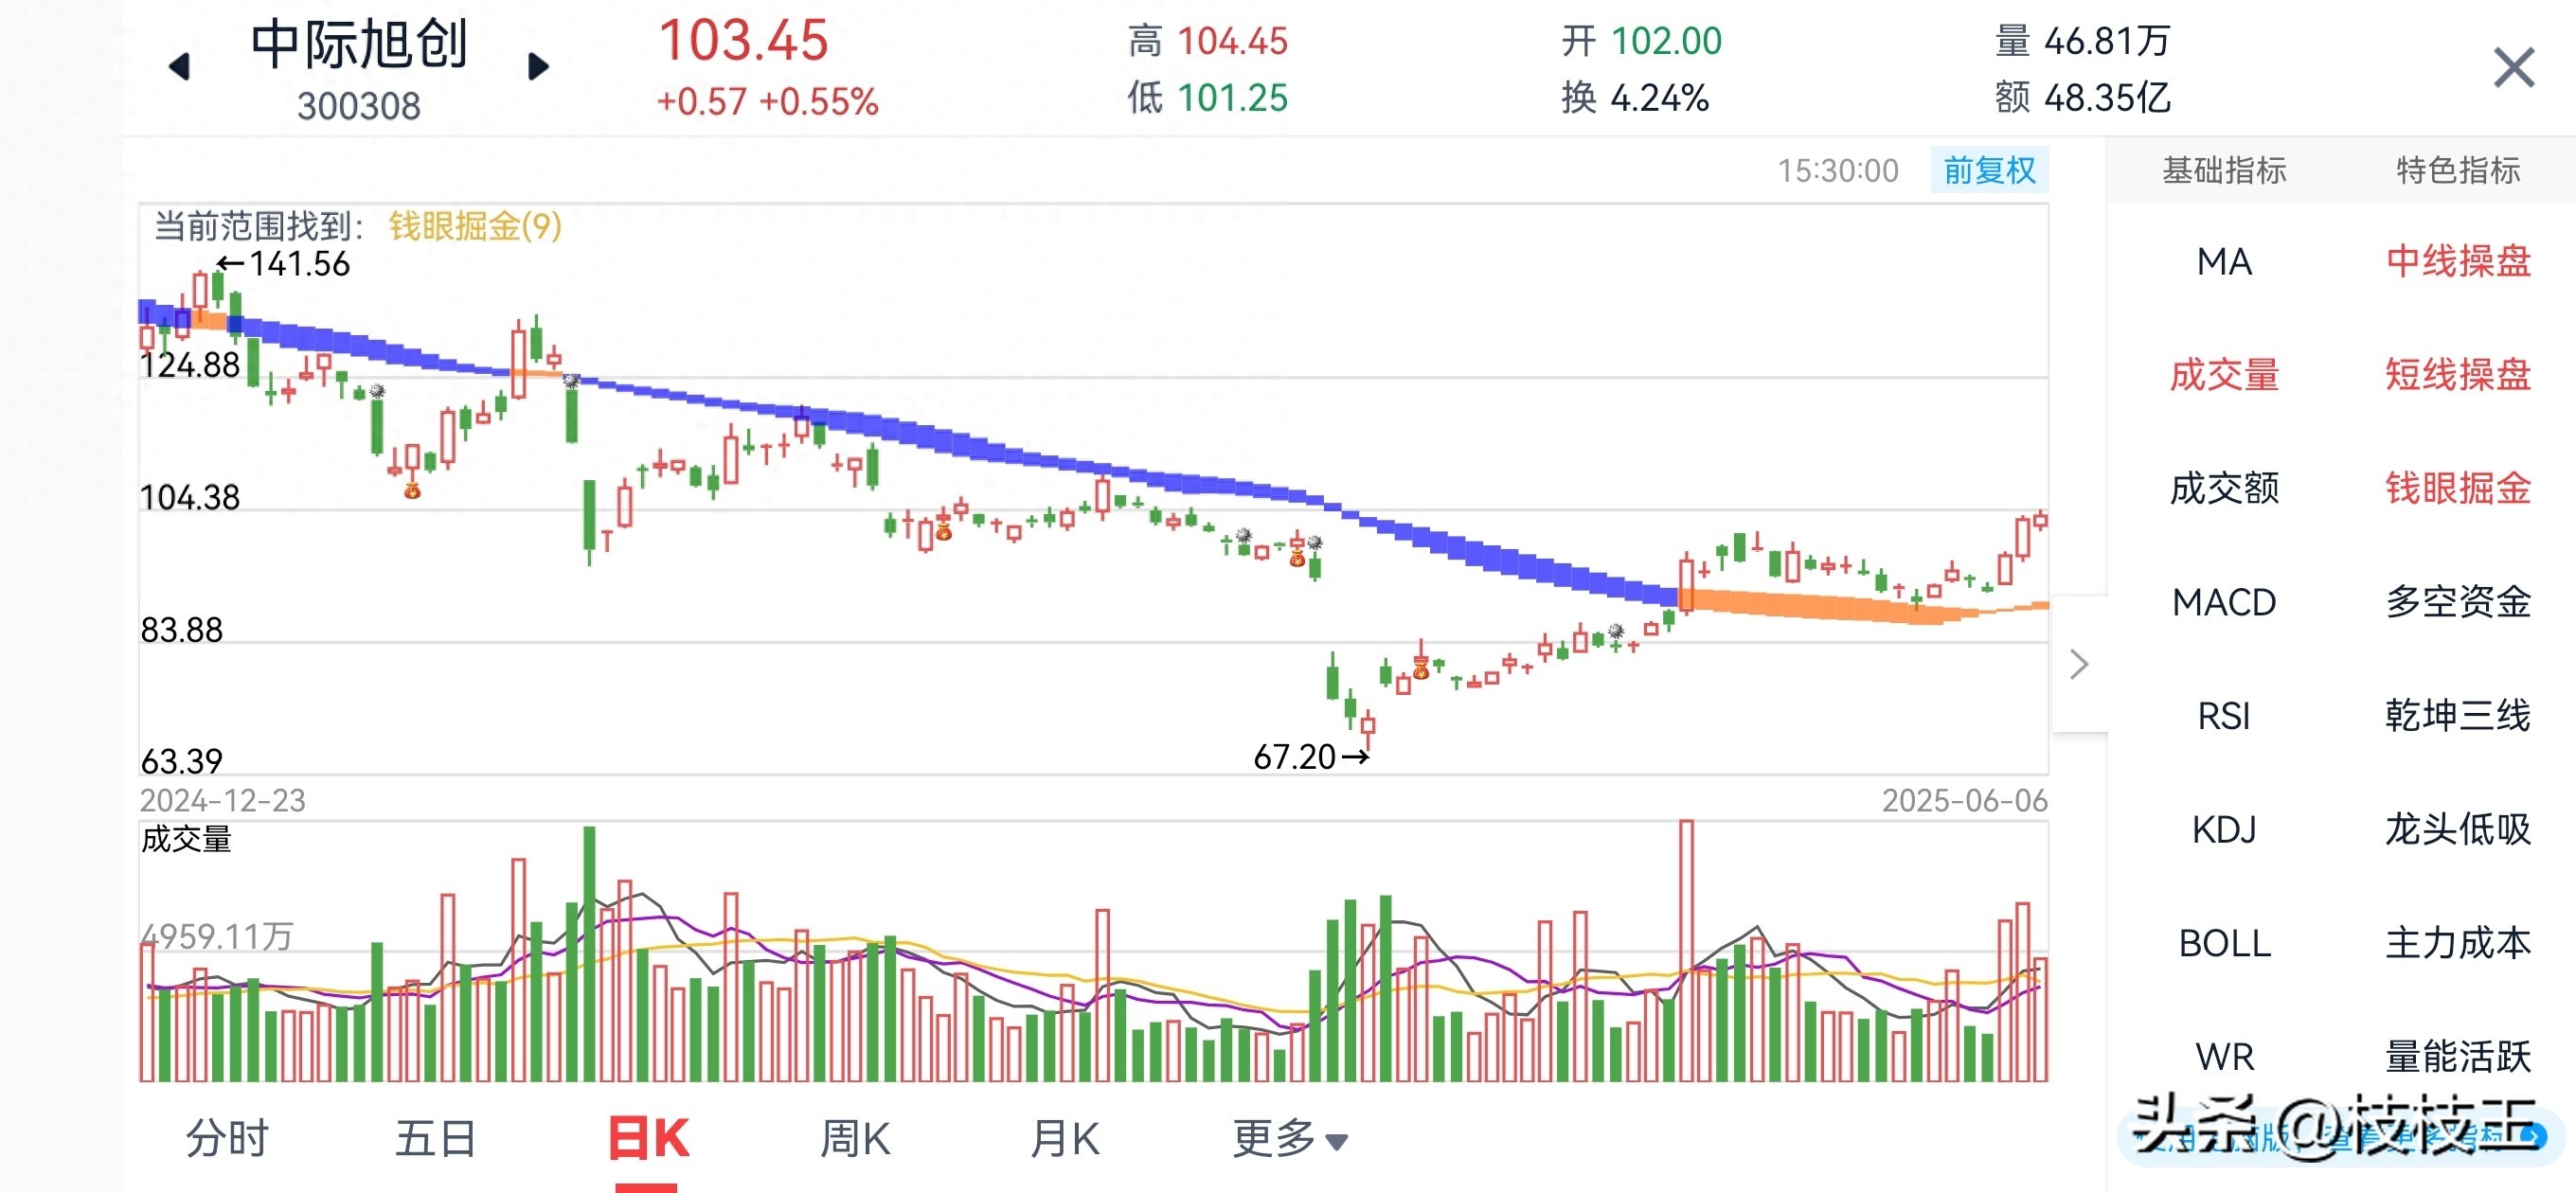
Task: Go to next stock with right arrow
Action: point(538,67)
